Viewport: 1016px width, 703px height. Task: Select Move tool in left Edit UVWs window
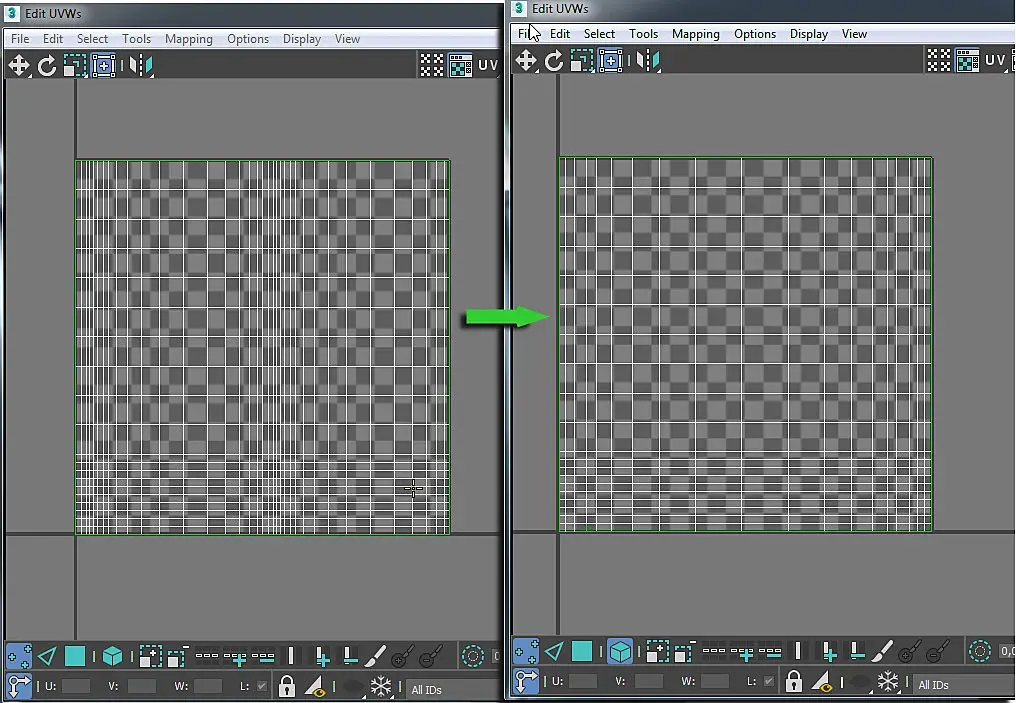[x=19, y=65]
